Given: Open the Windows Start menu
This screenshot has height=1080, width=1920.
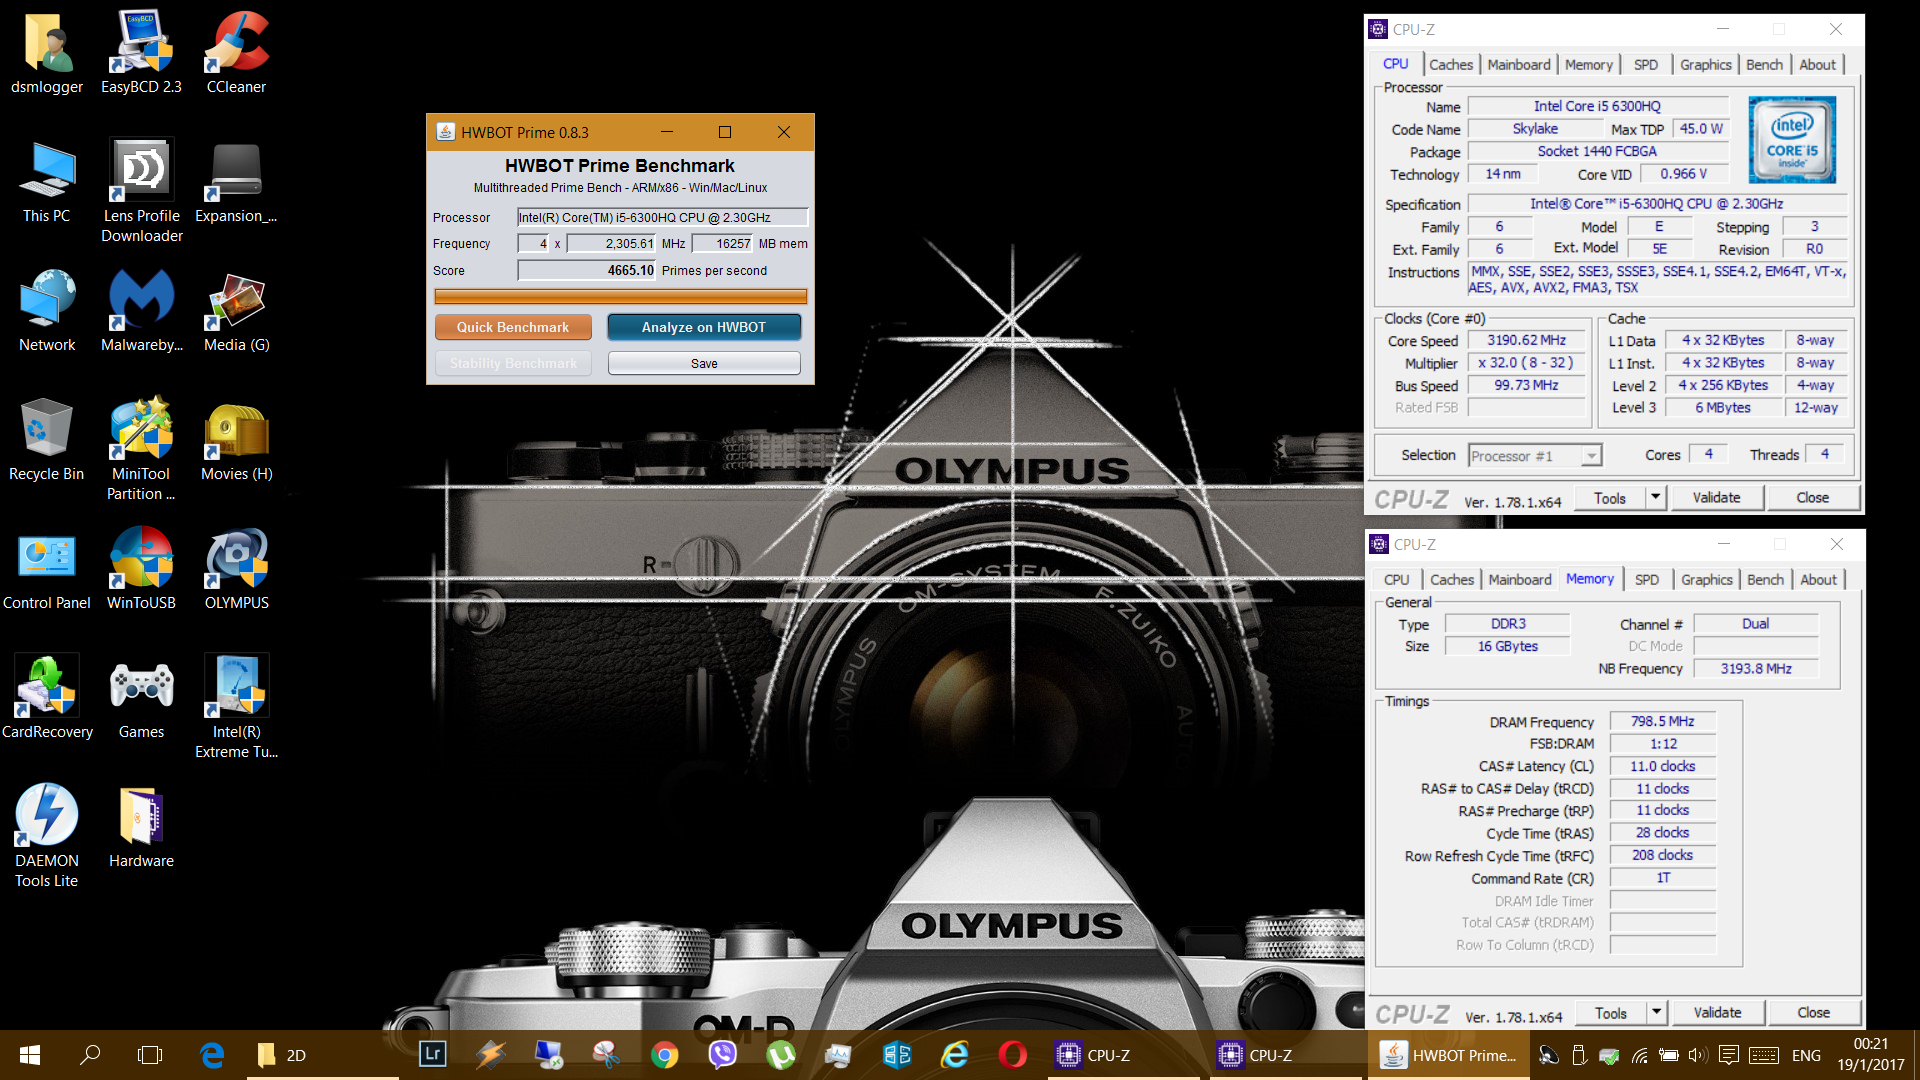Looking at the screenshot, I should [x=30, y=1055].
